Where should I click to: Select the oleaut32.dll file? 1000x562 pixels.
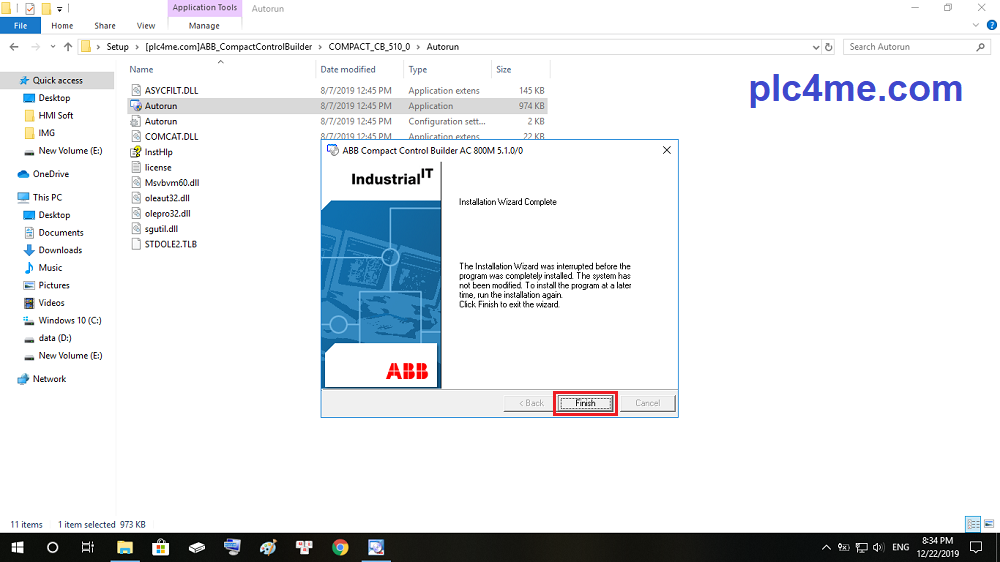[x=167, y=198]
